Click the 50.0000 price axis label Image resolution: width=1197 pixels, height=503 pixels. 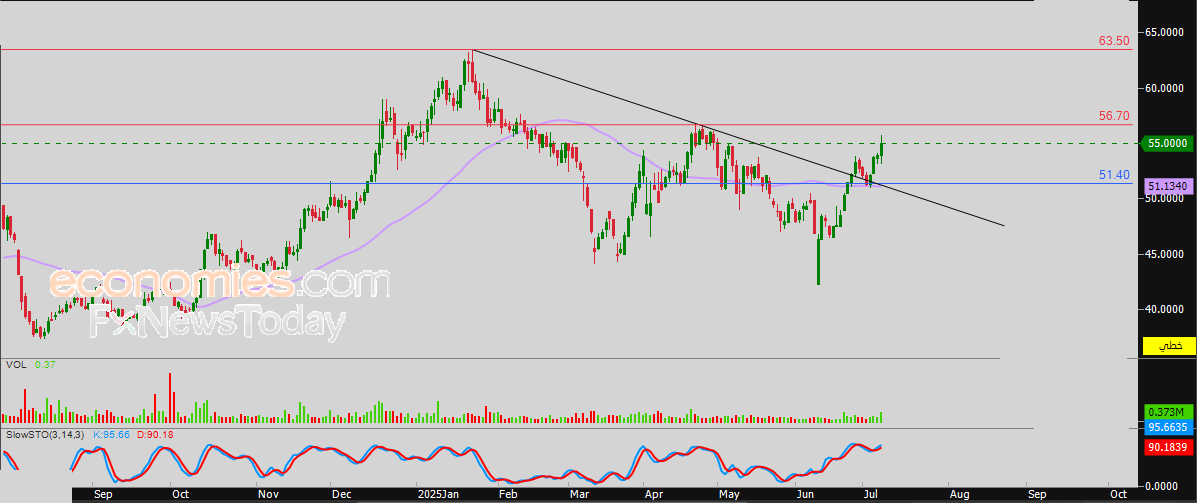1163,199
